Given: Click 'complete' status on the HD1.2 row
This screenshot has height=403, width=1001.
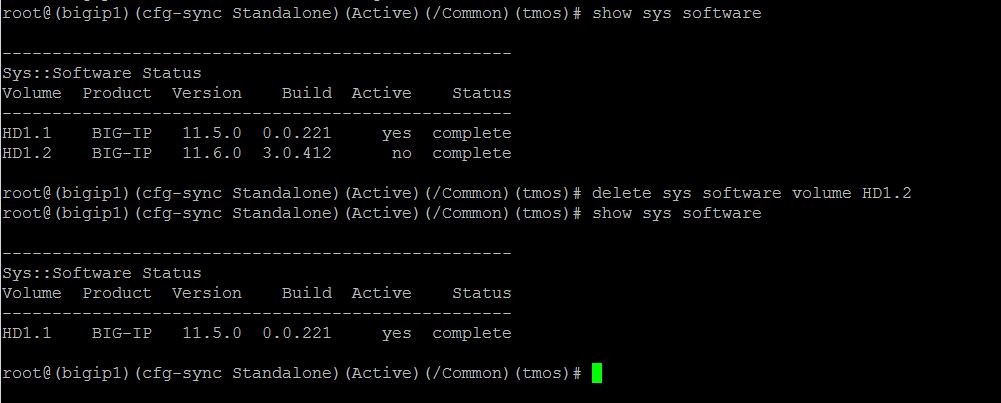Looking at the screenshot, I should [x=471, y=153].
